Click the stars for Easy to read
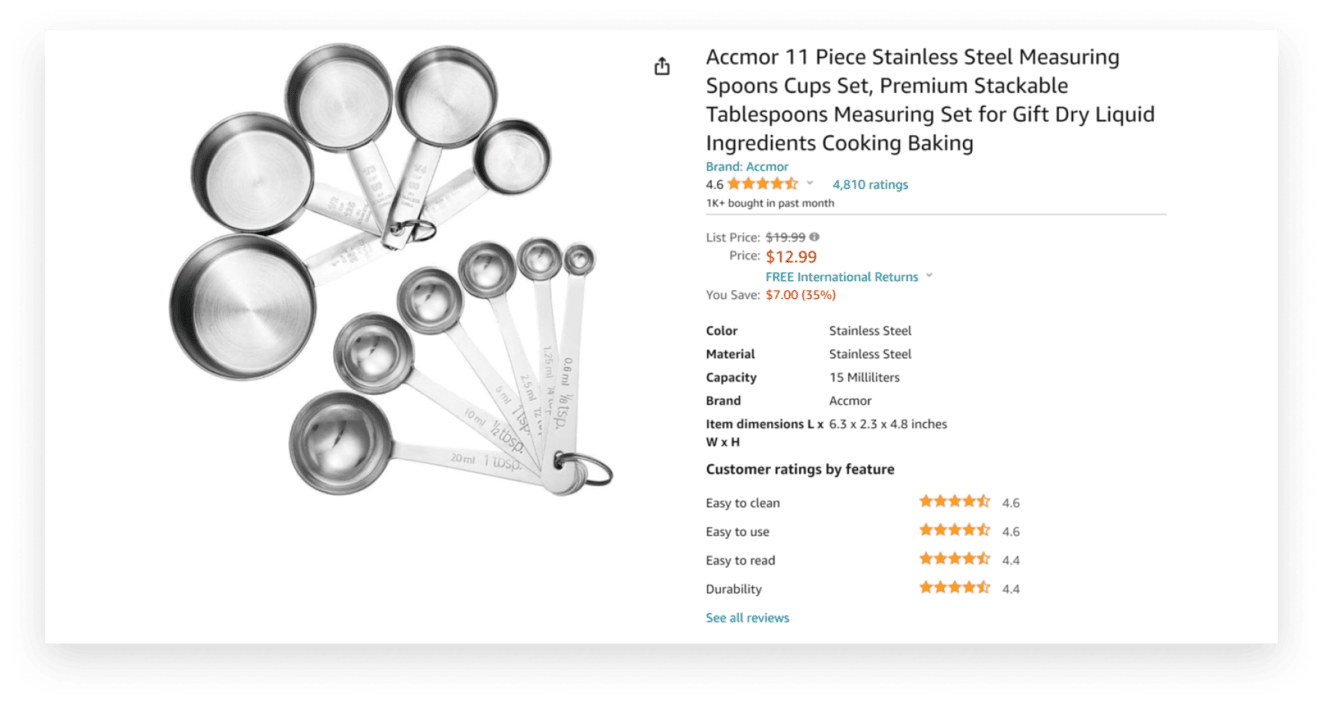This screenshot has height=704, width=1323. (x=954, y=558)
